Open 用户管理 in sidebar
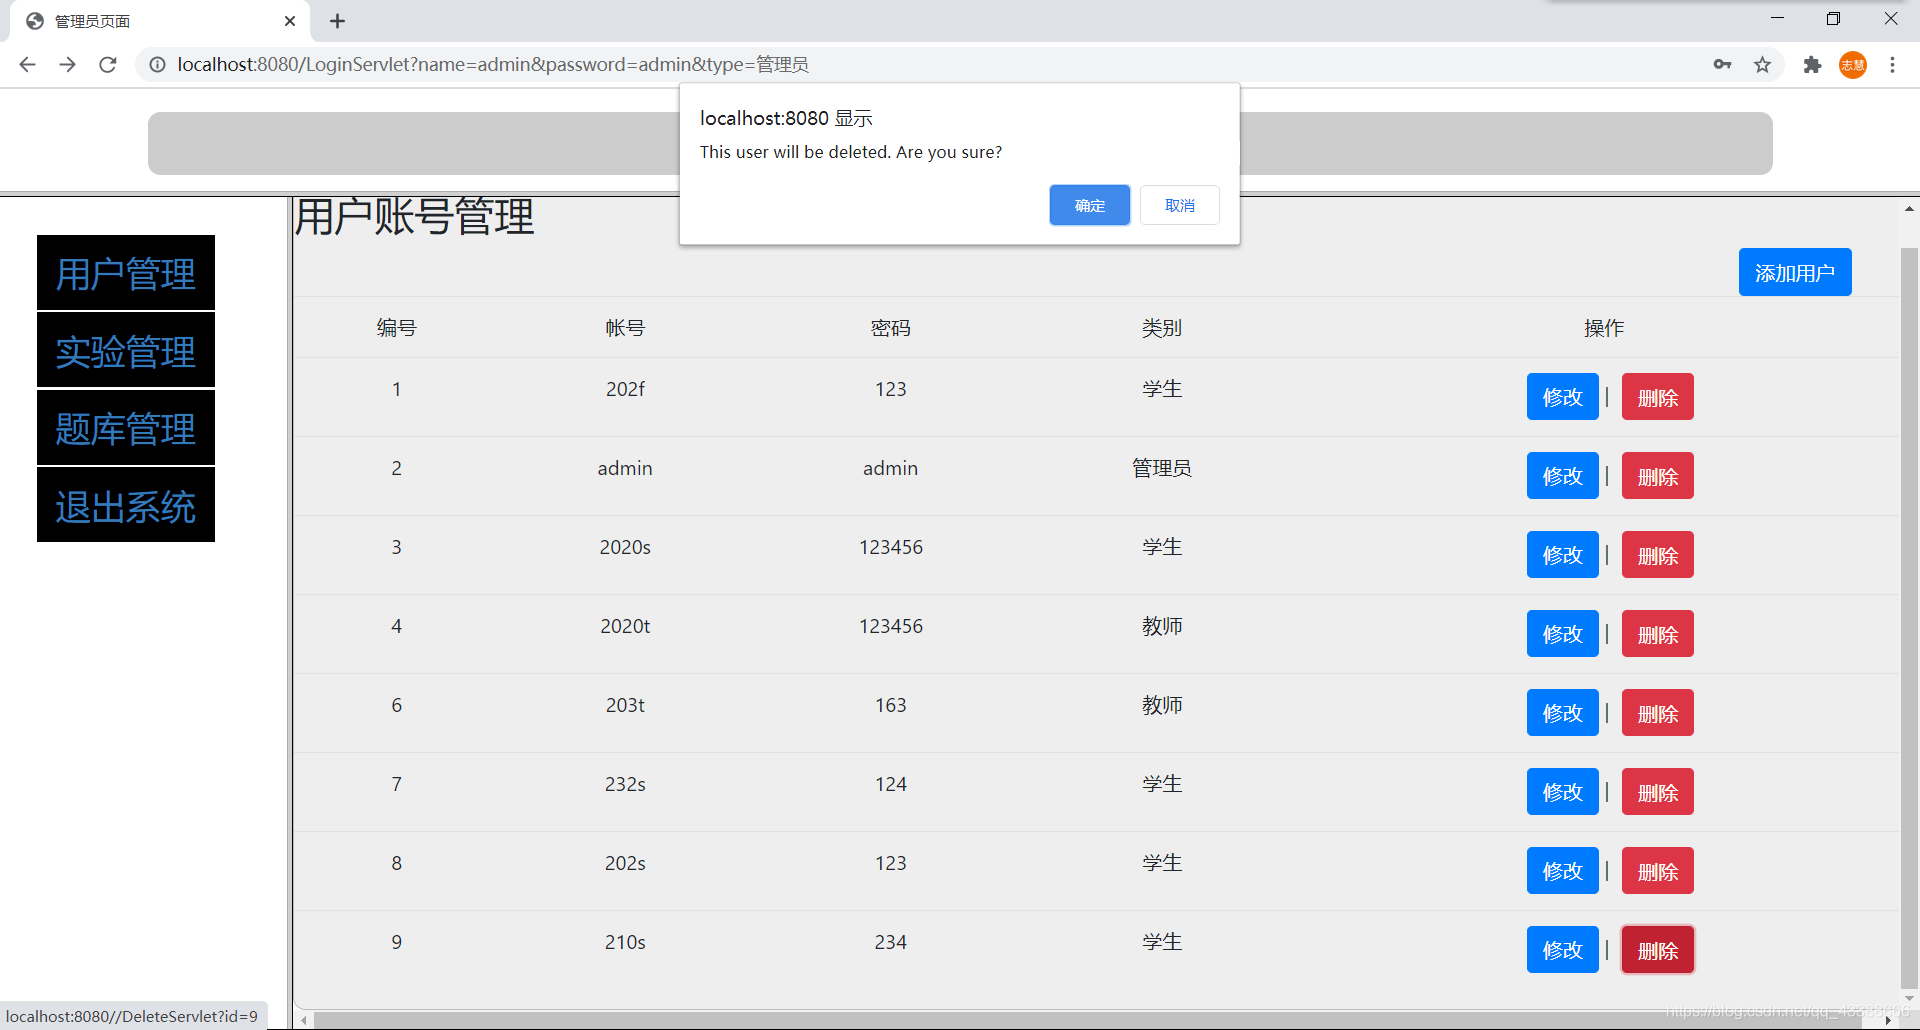The height and width of the screenshot is (1030, 1920). coord(126,273)
